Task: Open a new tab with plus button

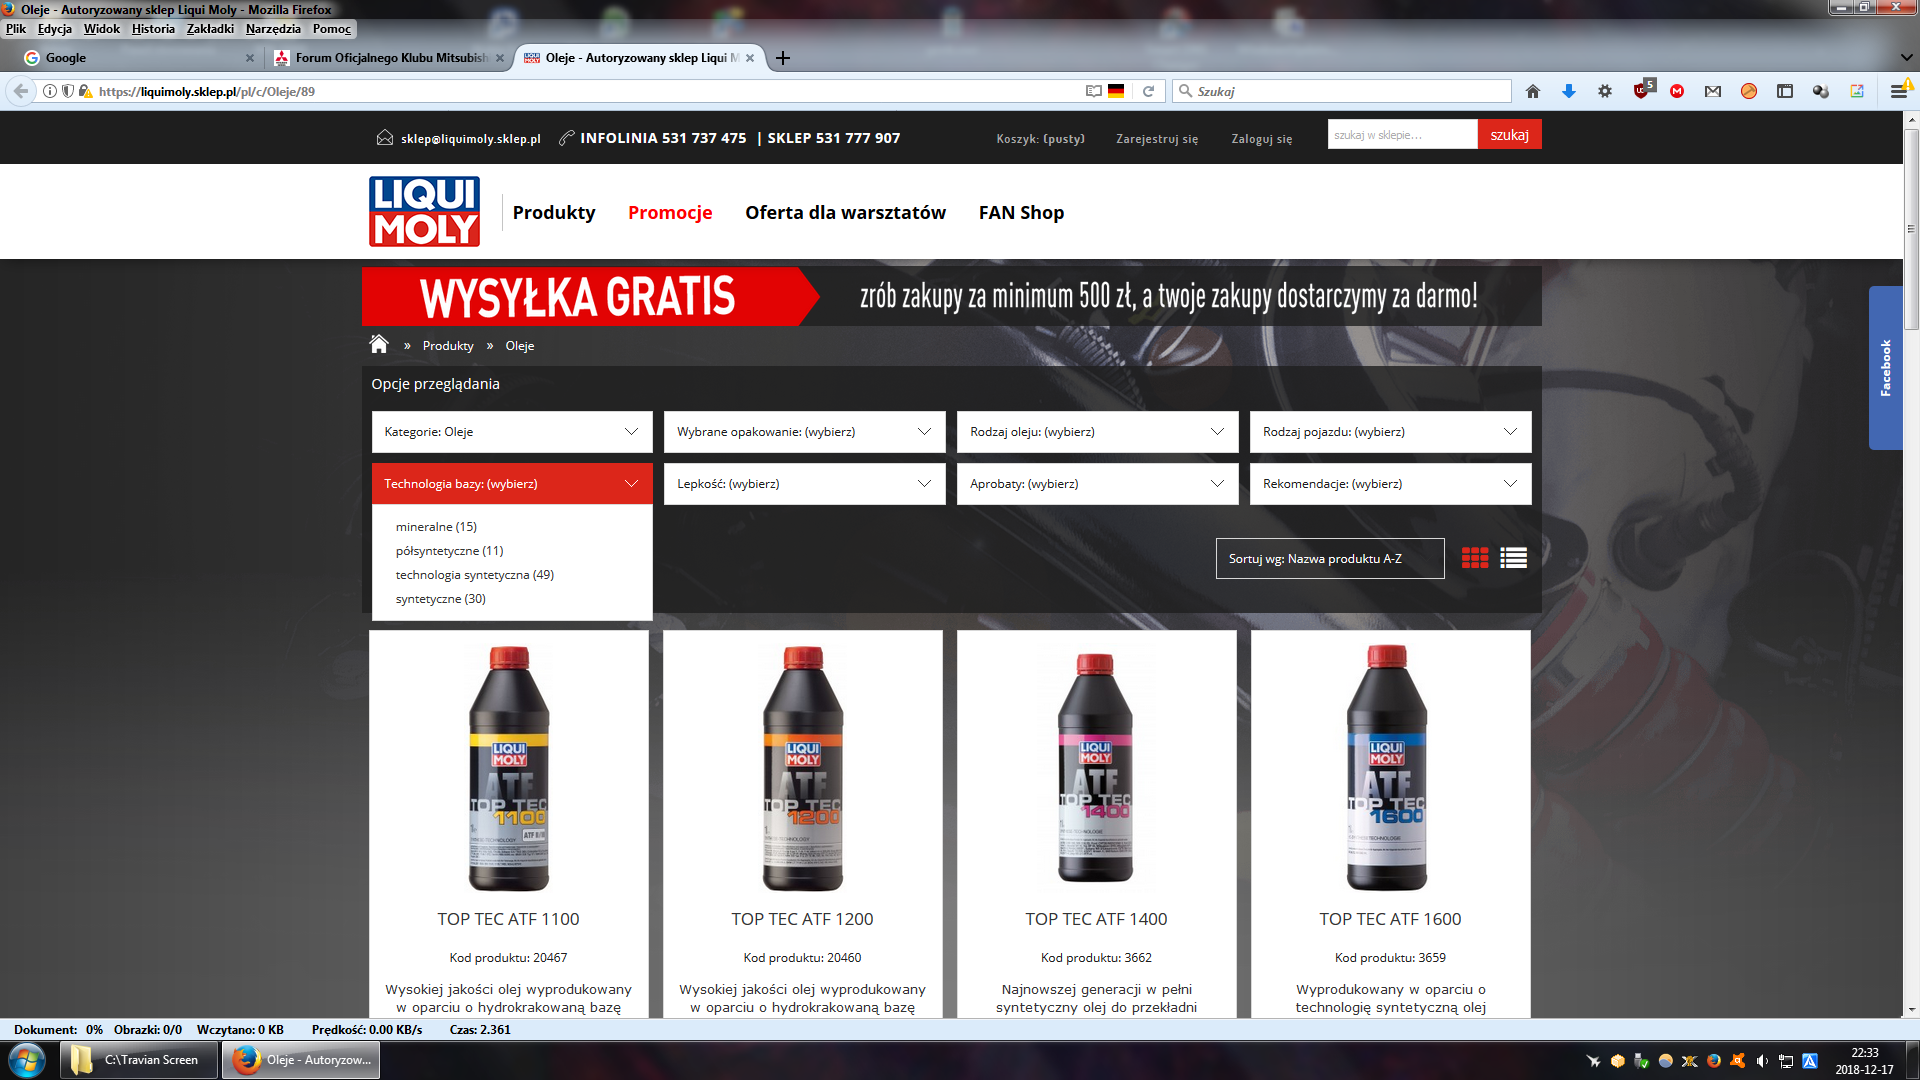Action: tap(783, 58)
